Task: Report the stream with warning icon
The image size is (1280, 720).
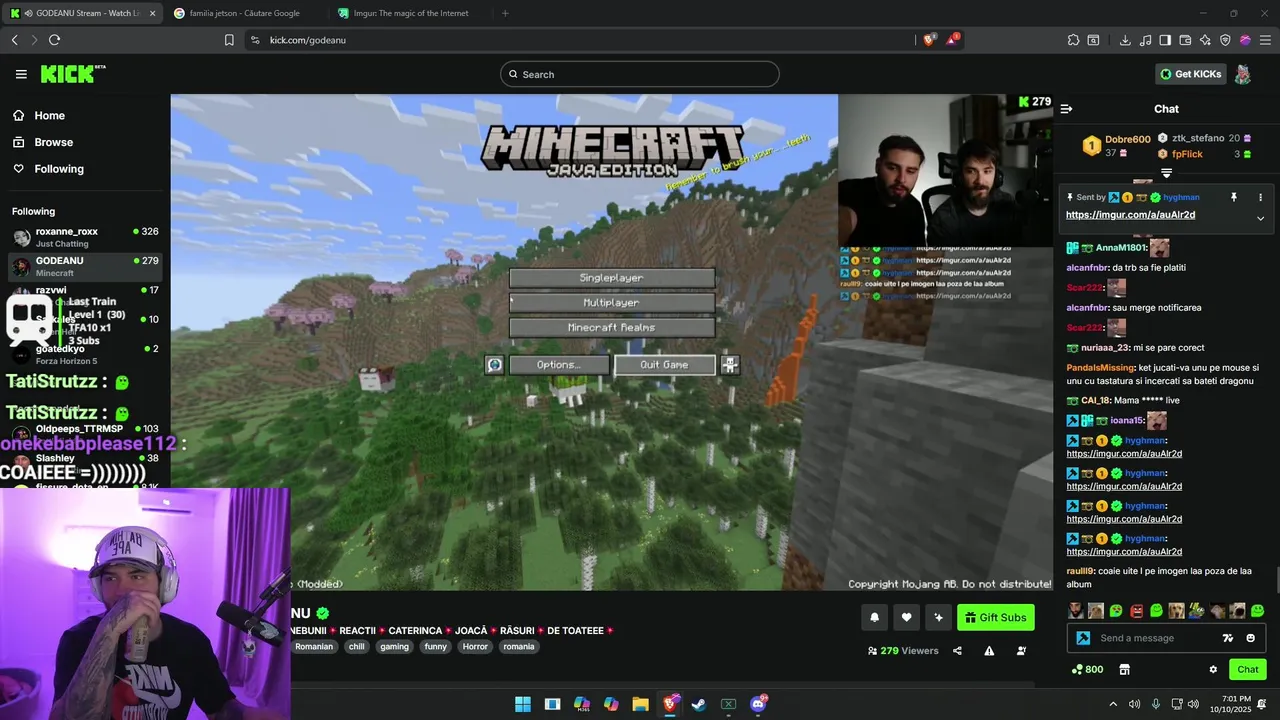Action: click(x=989, y=651)
